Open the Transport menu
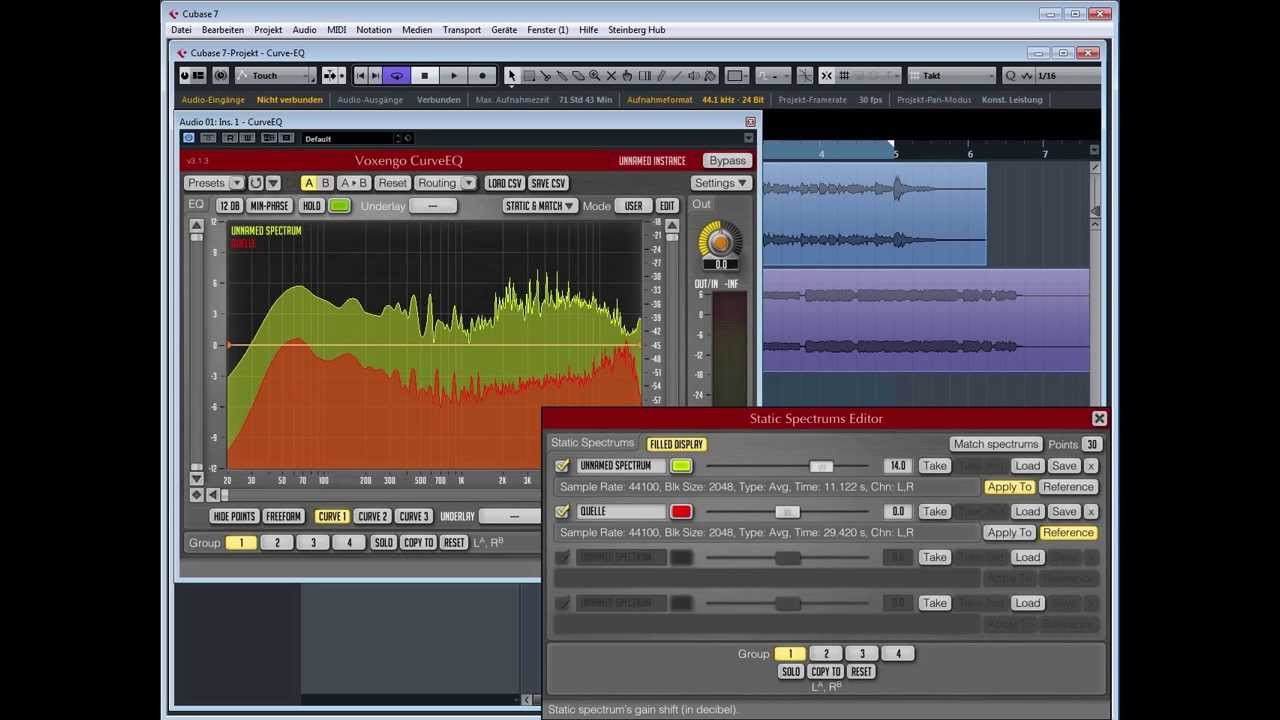This screenshot has height=720, width=1280. (462, 30)
